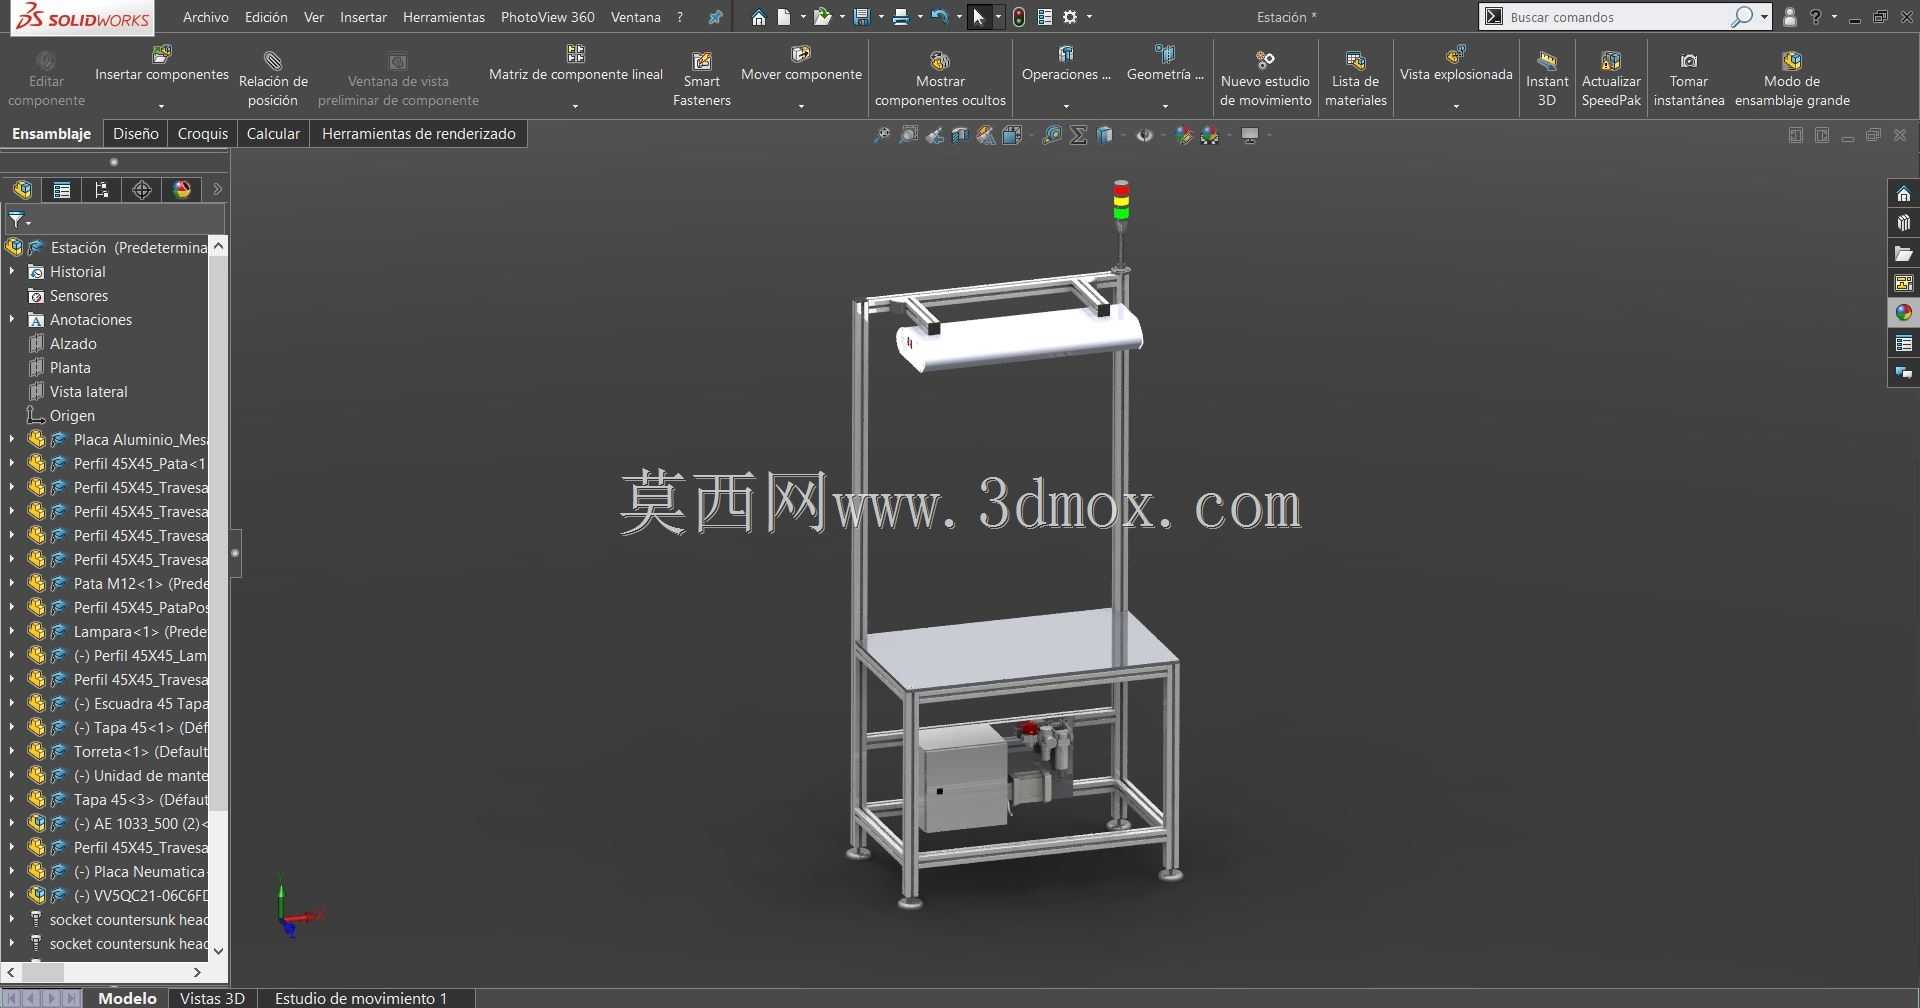Launch Smart Fasteners

click(x=702, y=79)
